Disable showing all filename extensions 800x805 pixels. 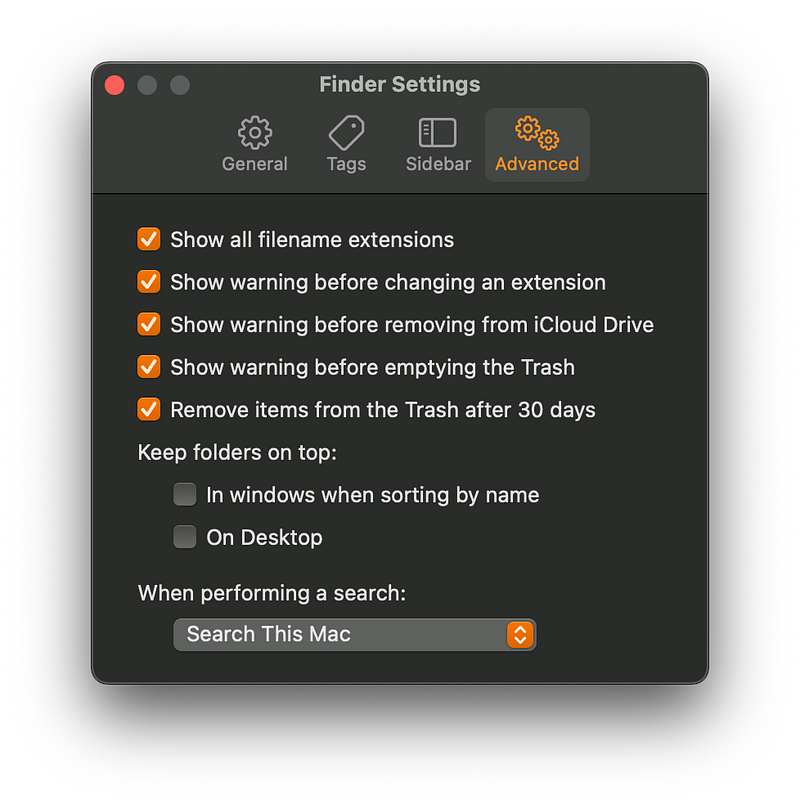148,239
